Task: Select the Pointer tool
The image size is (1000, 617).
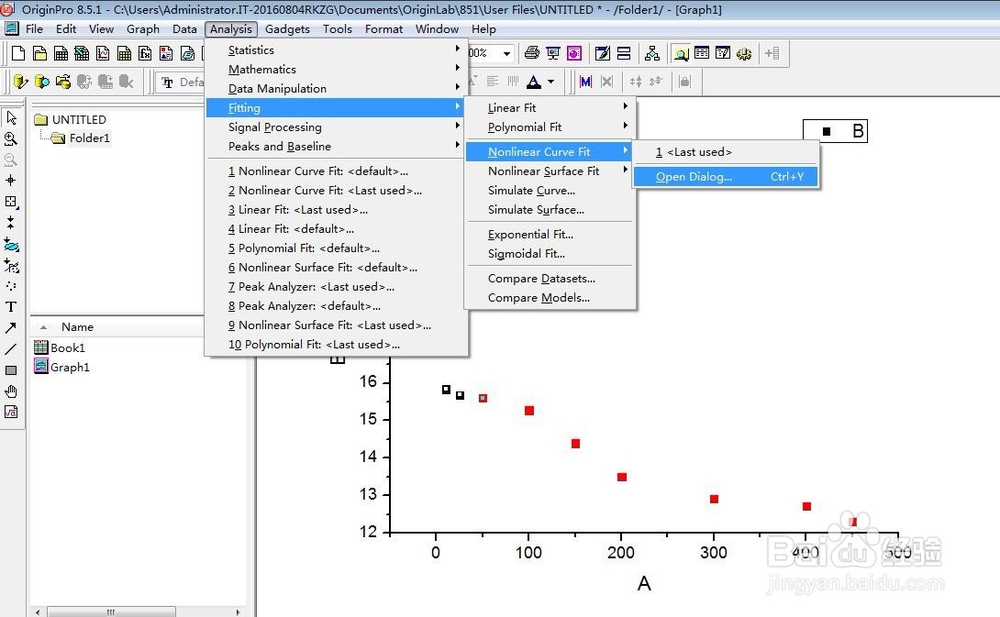Action: point(11,117)
